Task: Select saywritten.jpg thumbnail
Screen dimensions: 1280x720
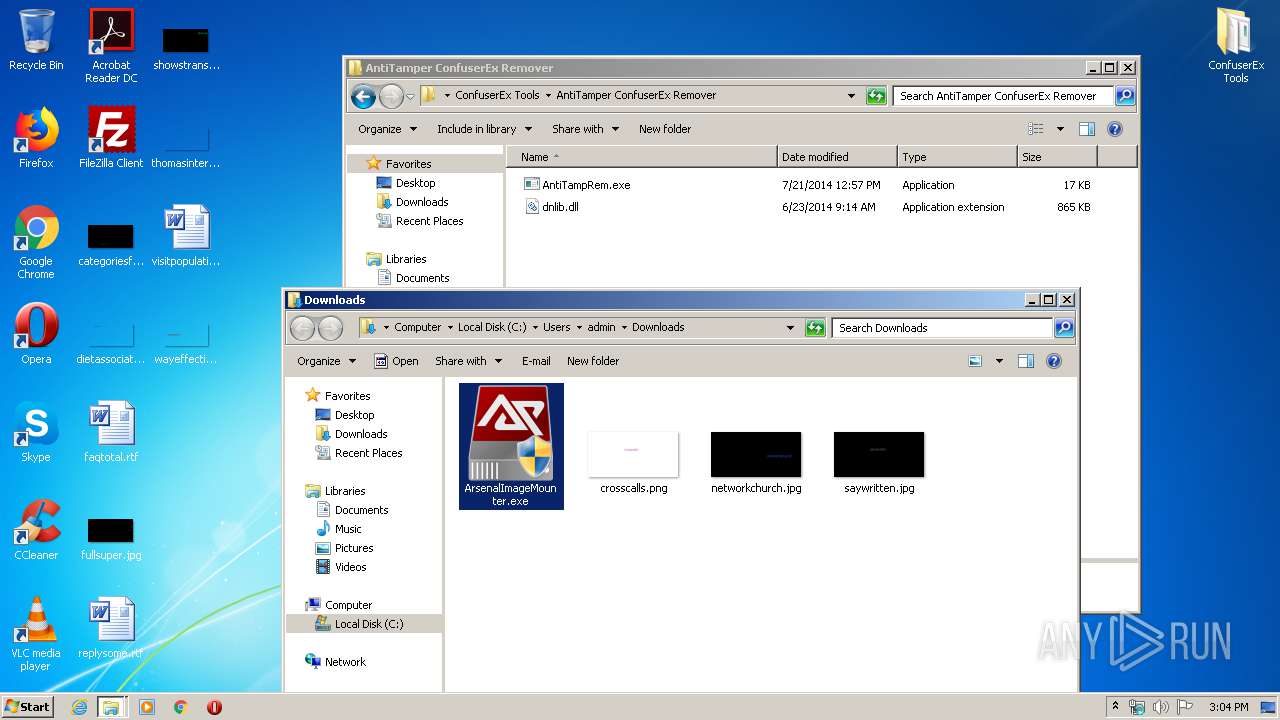Action: pyautogui.click(x=879, y=463)
